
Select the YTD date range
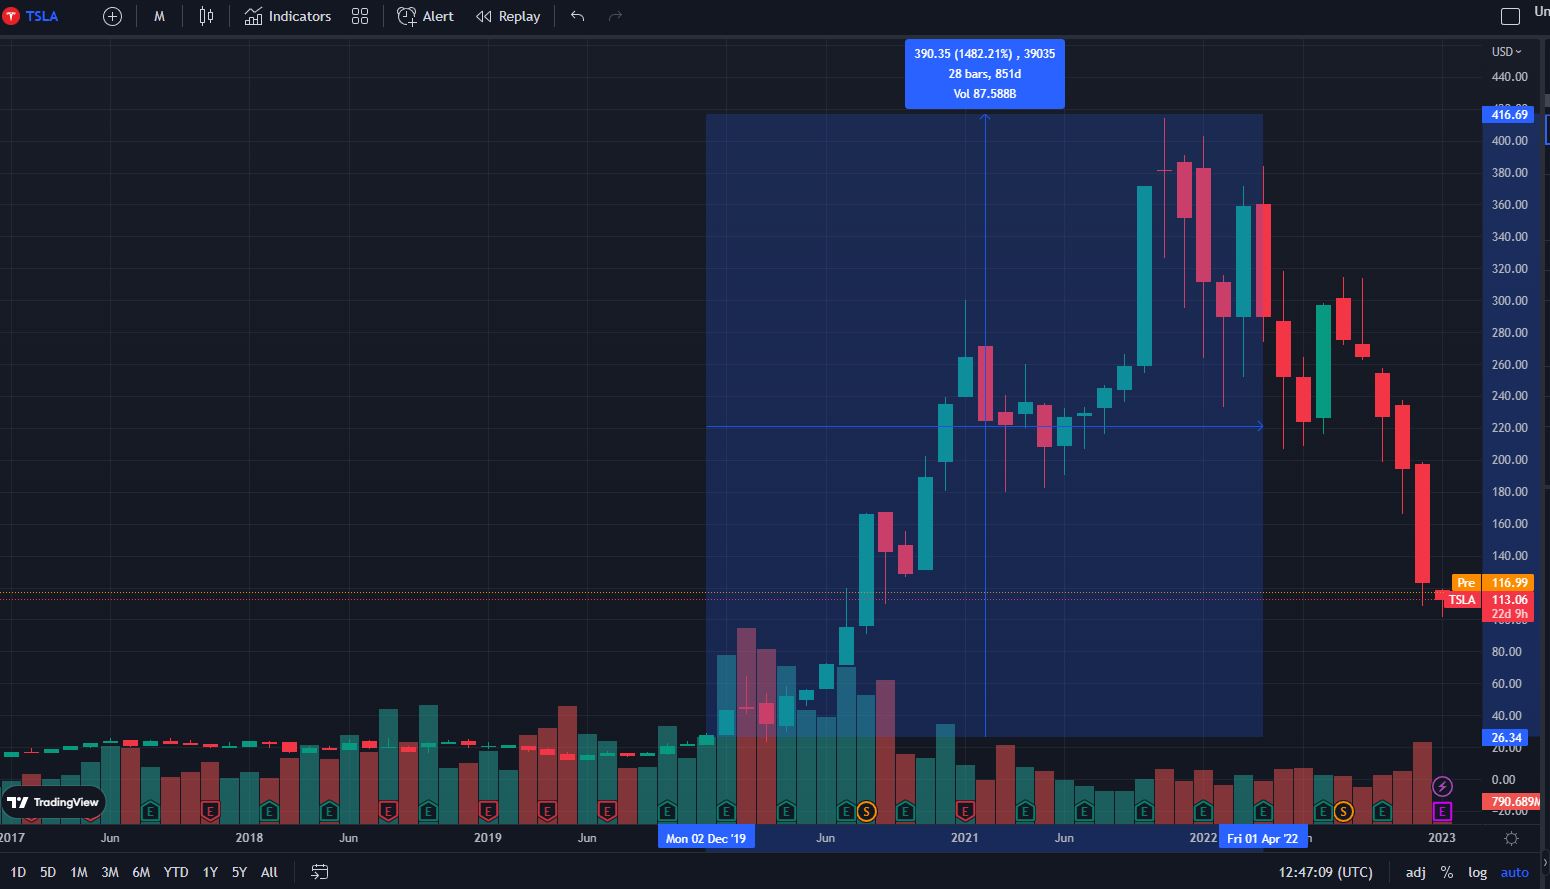[x=176, y=872]
